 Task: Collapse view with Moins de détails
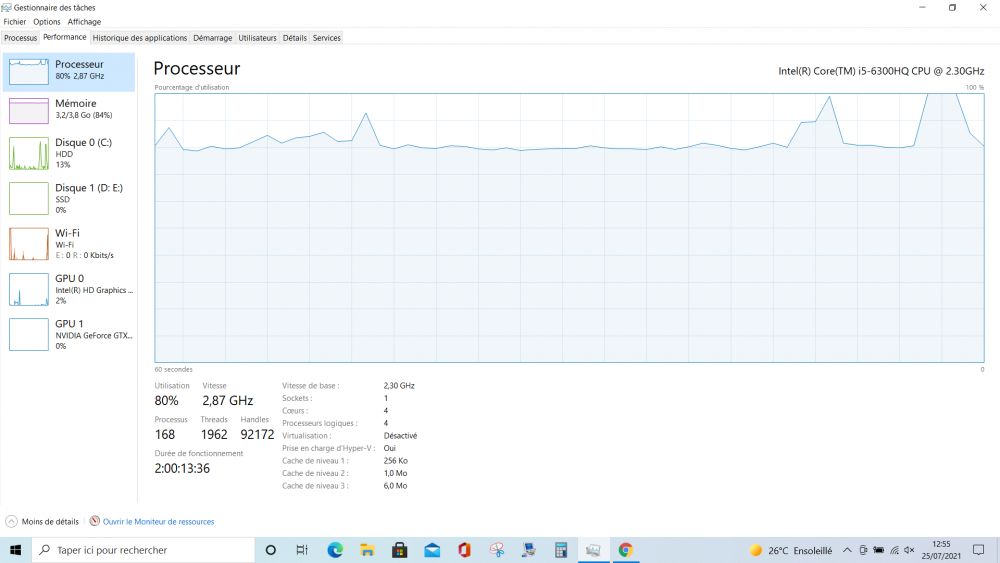42,522
